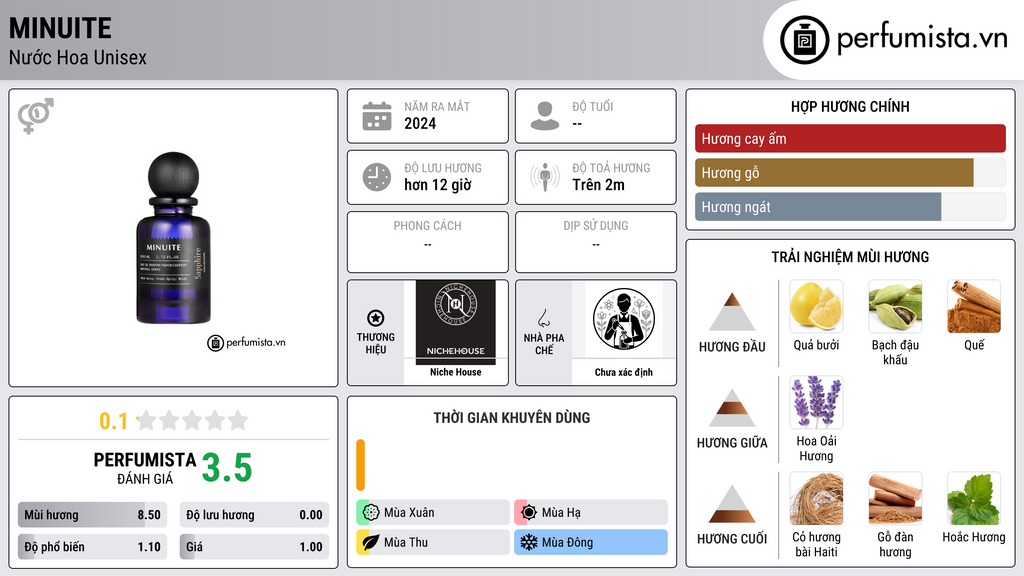Click the perfumer illustration labeled Chưa xác định
This screenshot has width=1024, height=576.
(624, 319)
